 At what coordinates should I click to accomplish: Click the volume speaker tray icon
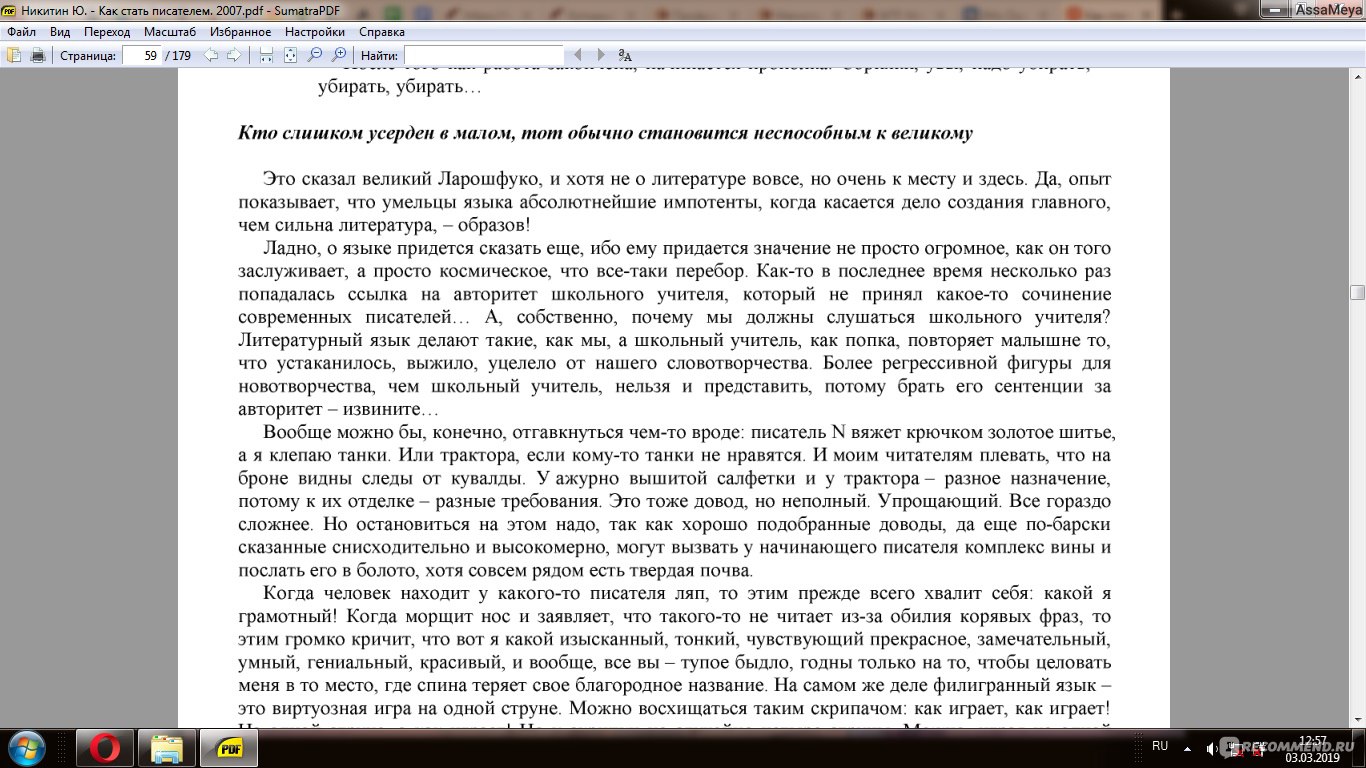click(x=1212, y=747)
